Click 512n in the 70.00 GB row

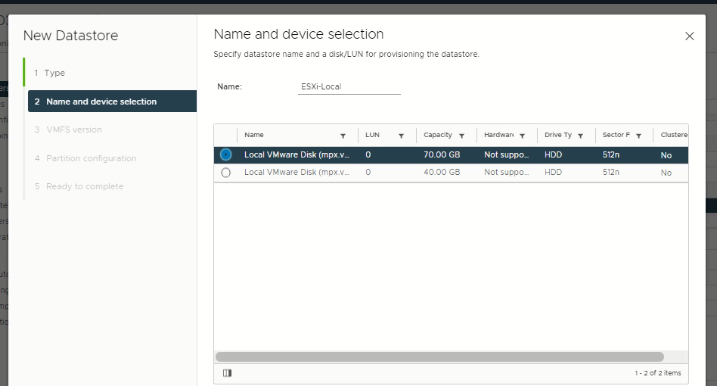pos(611,155)
